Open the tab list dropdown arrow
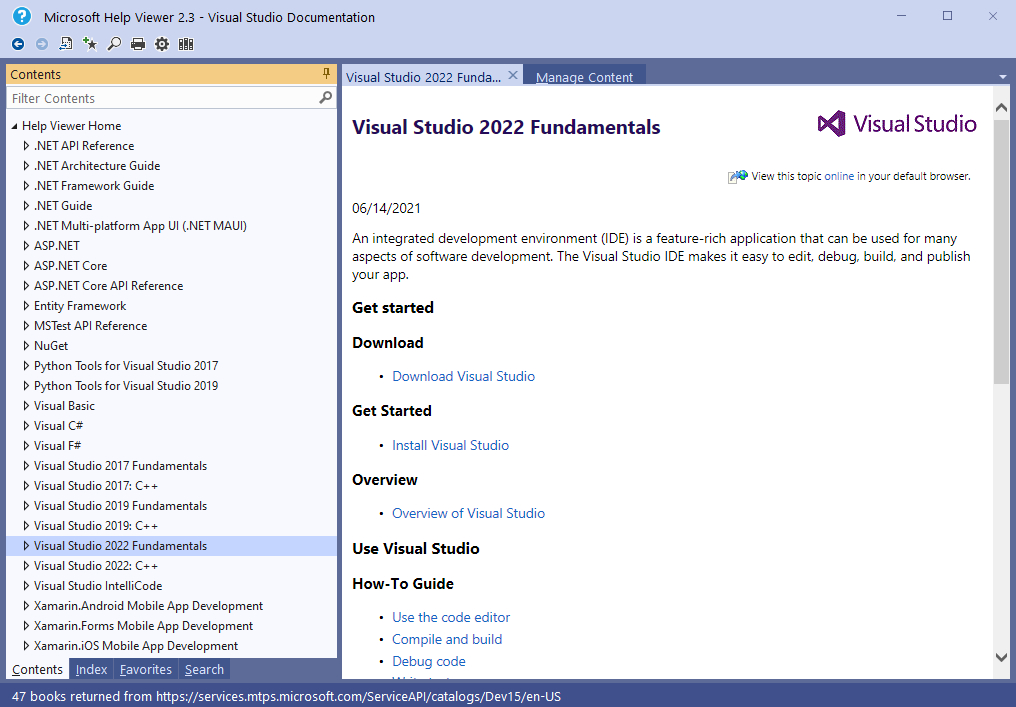Viewport: 1016px width, 707px height. (x=1003, y=77)
